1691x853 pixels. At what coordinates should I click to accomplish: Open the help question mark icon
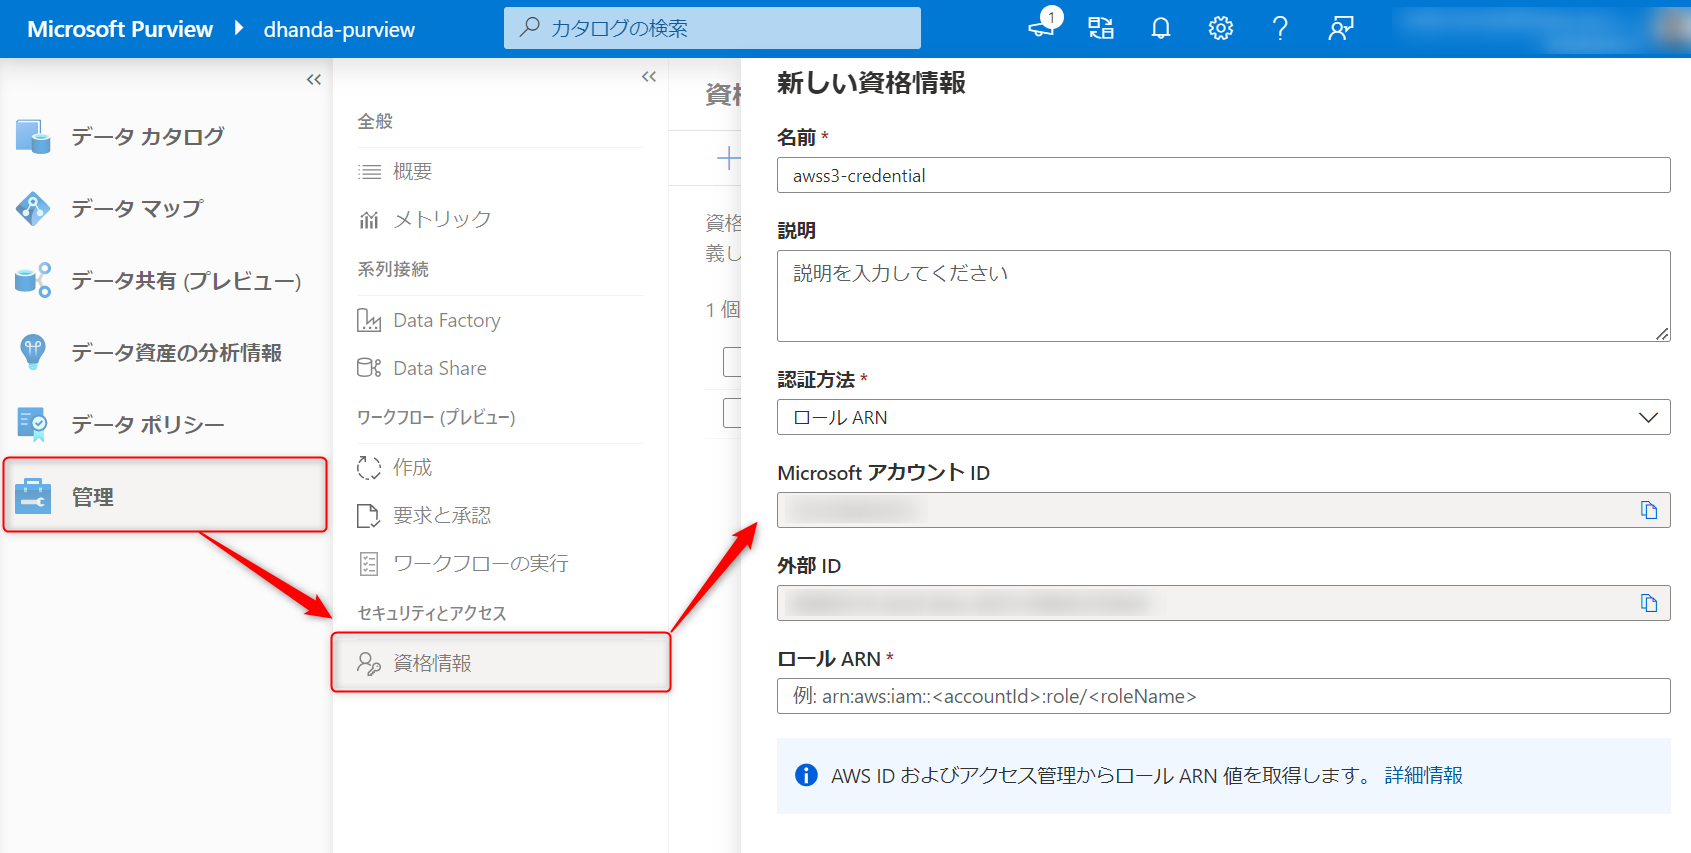tap(1280, 28)
